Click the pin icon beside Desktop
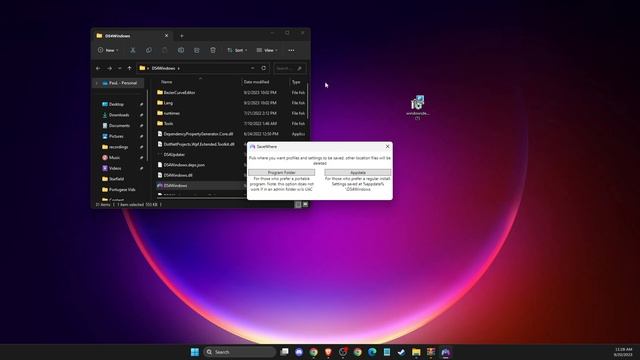640x360 pixels. [x=141, y=104]
